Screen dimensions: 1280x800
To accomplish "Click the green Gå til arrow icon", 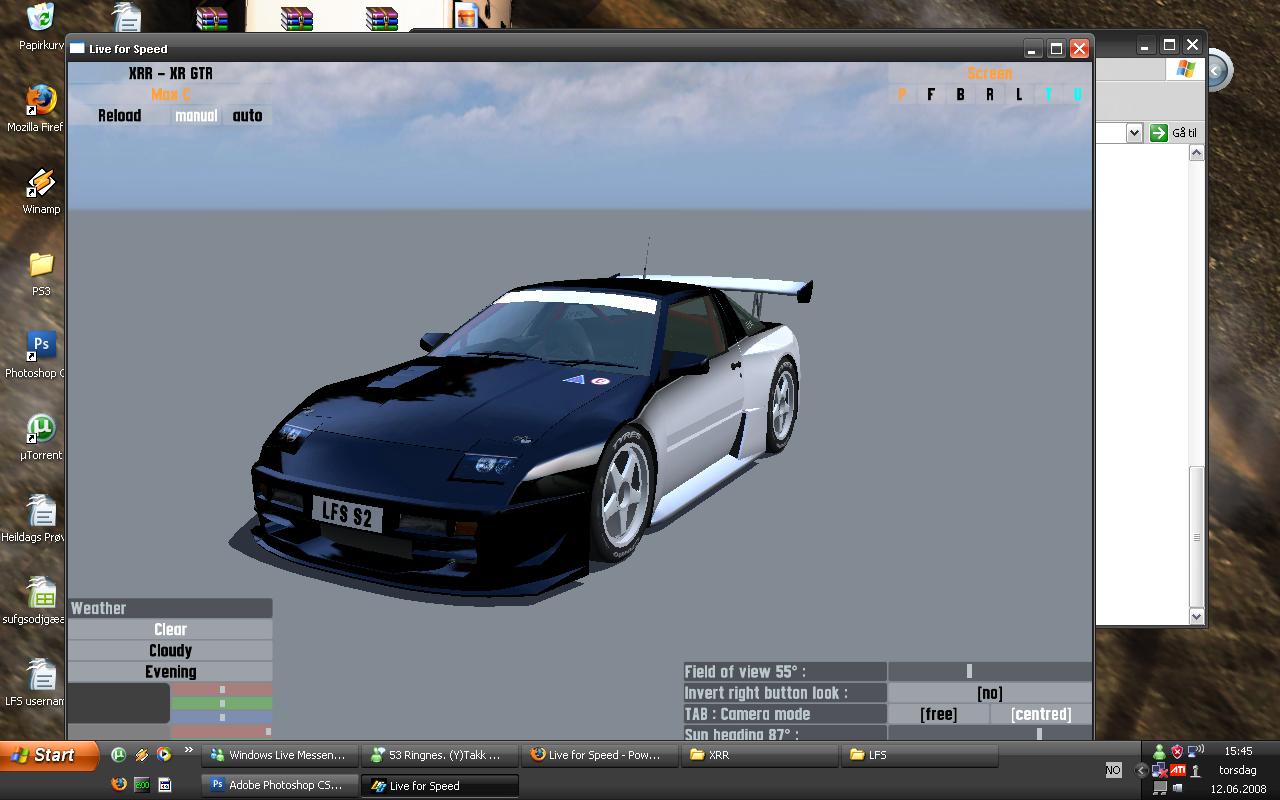I will (1159, 133).
